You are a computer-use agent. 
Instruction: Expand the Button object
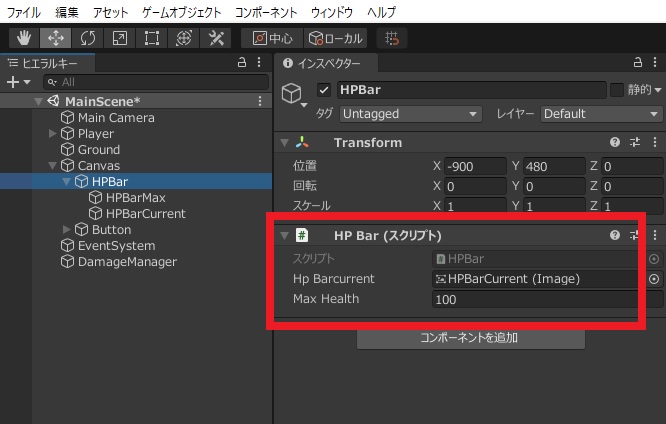[x=66, y=229]
